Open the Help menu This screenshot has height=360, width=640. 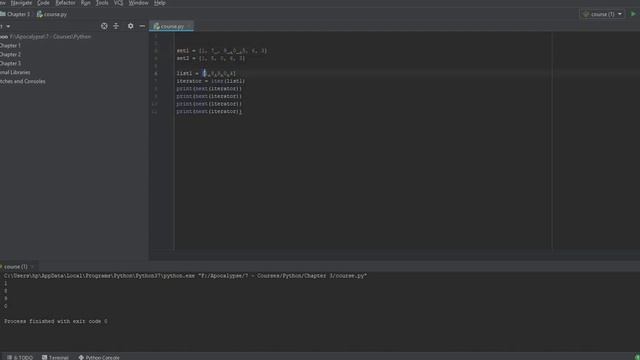click(x=160, y=3)
